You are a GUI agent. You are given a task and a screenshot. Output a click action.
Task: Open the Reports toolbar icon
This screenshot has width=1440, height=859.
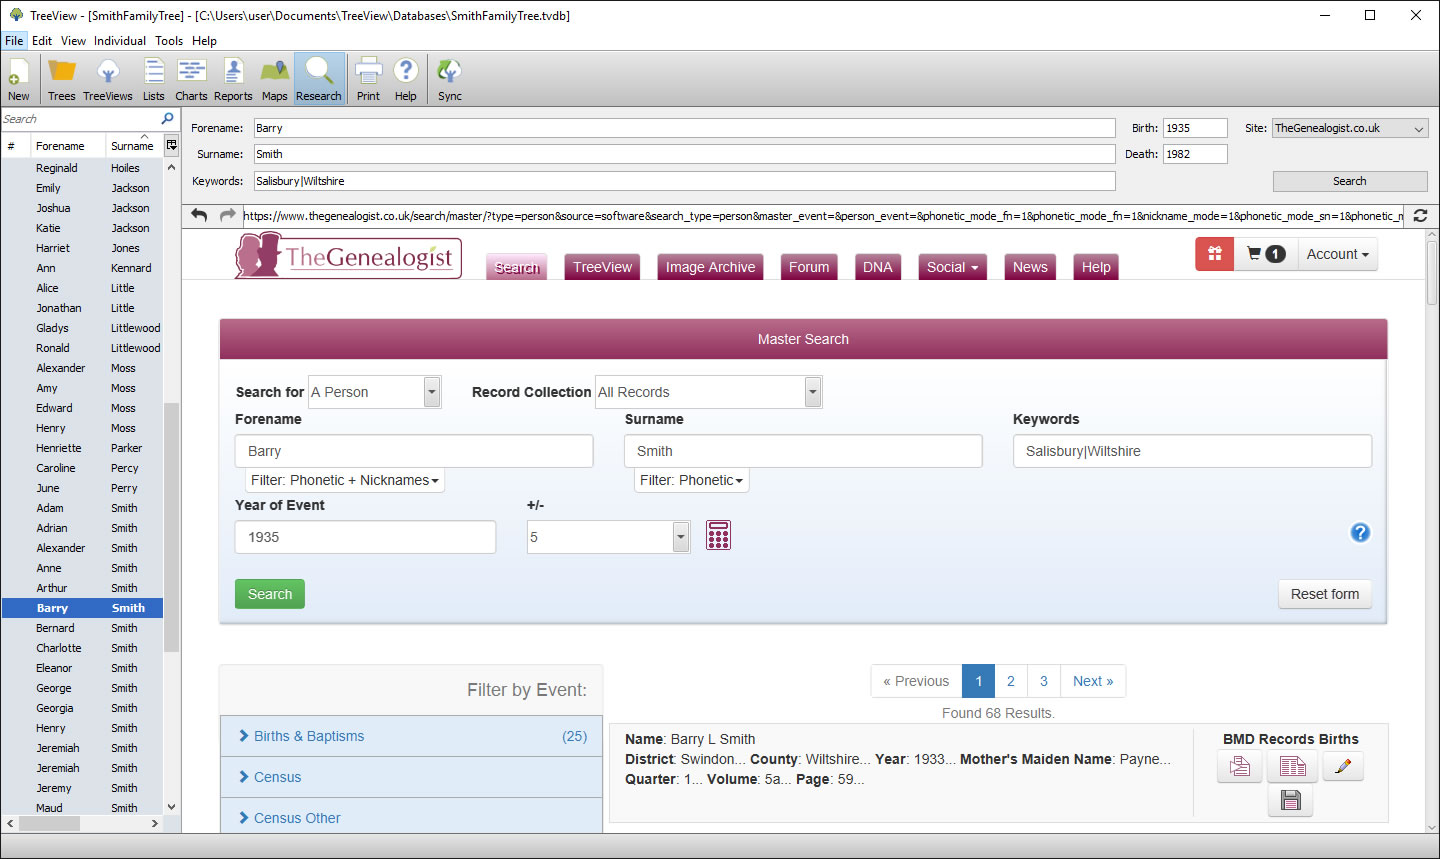[233, 79]
